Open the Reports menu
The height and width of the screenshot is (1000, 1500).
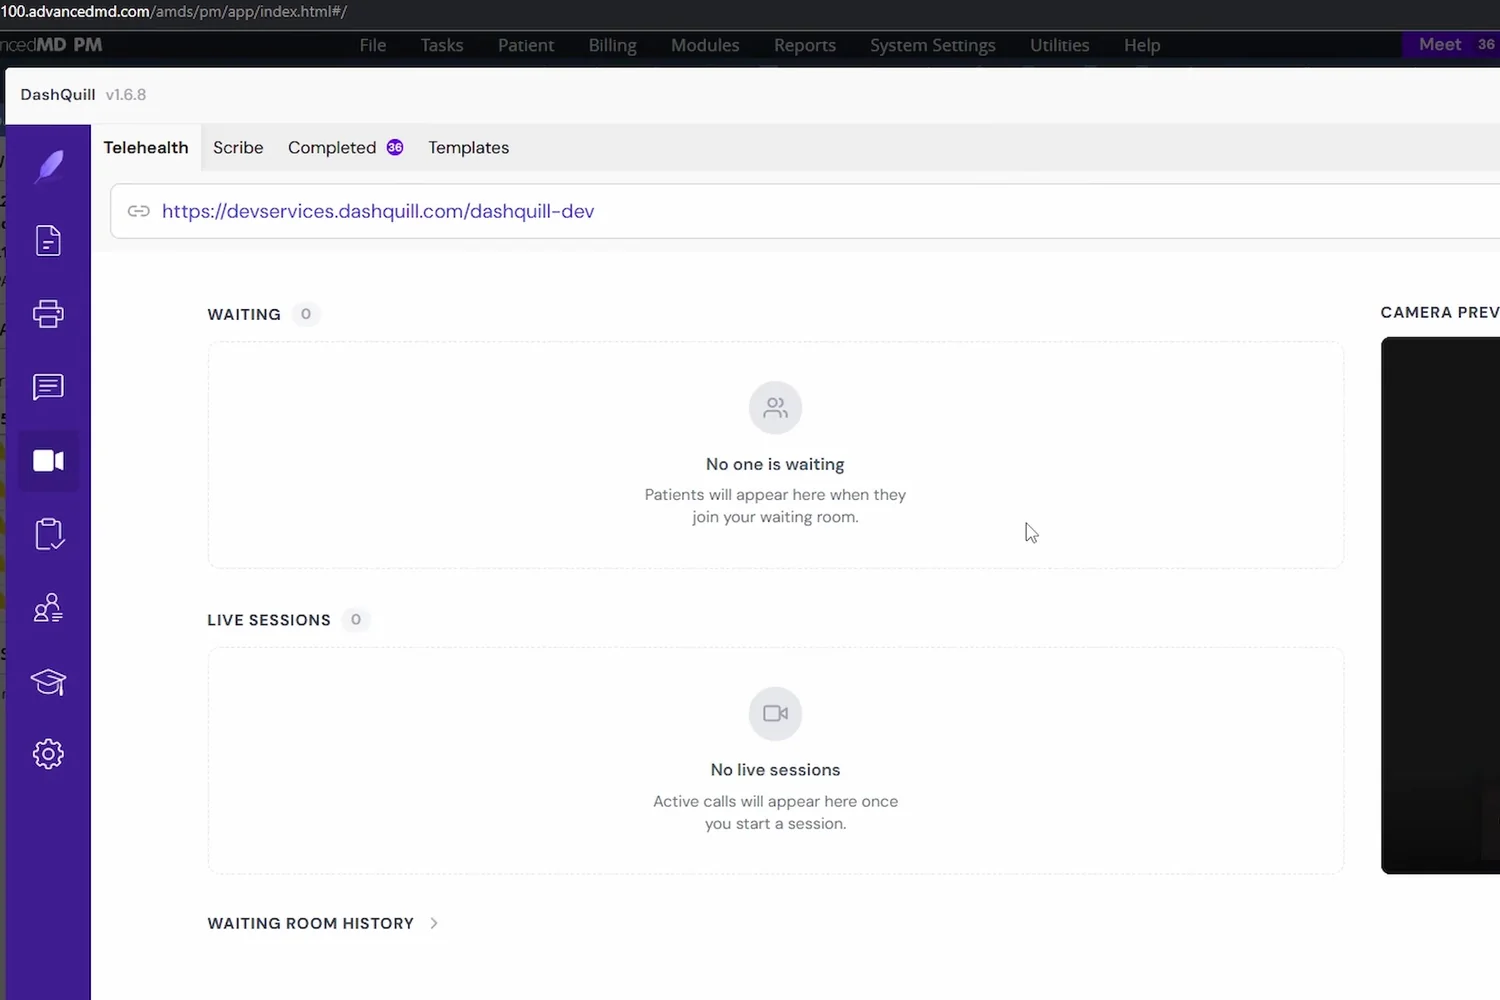pyautogui.click(x=805, y=45)
